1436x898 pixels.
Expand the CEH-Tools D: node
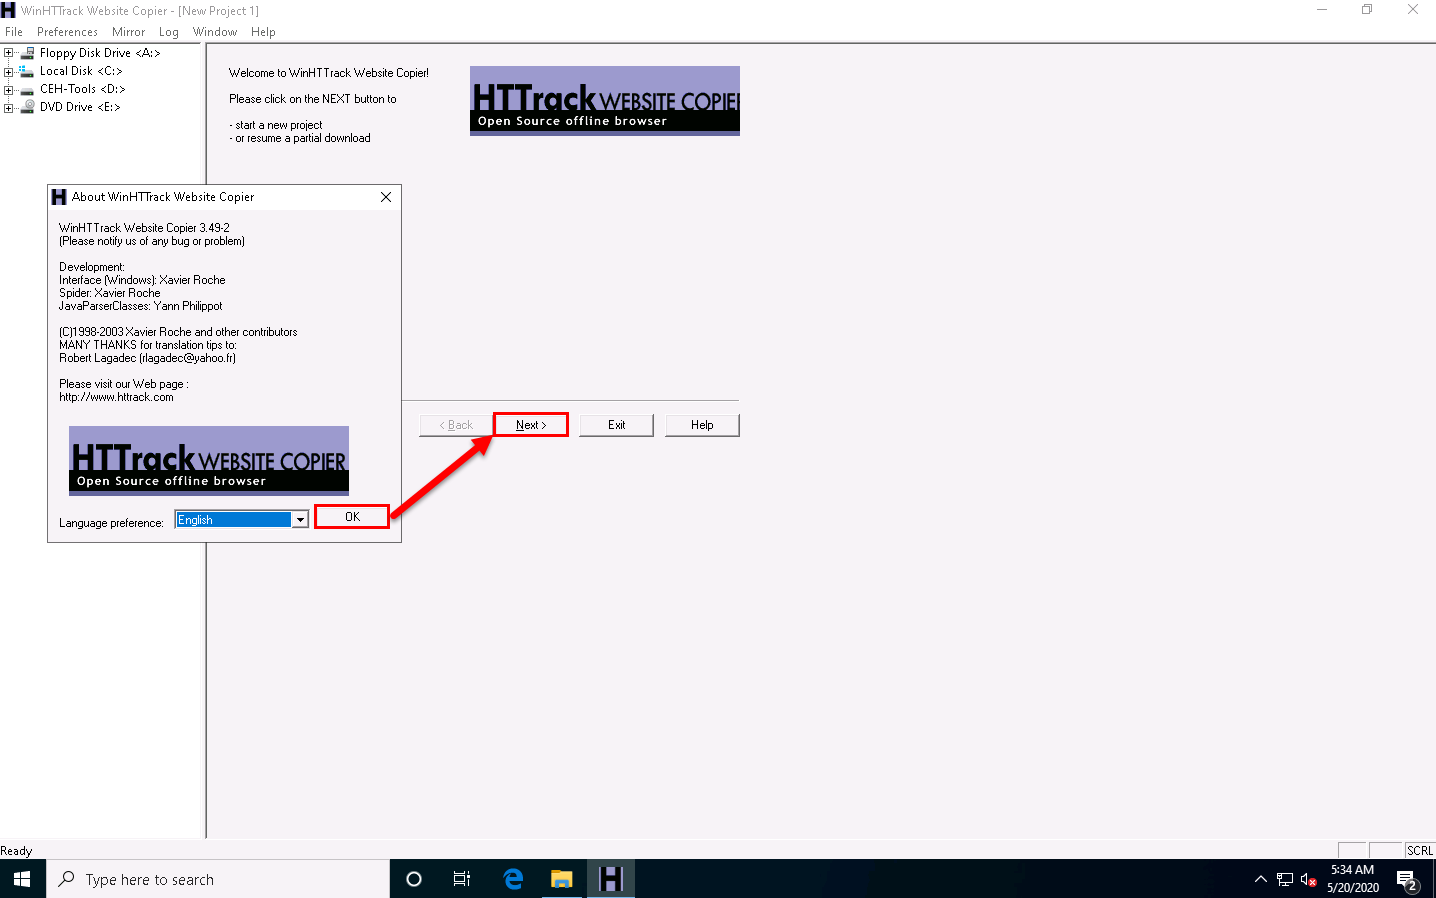click(x=9, y=89)
